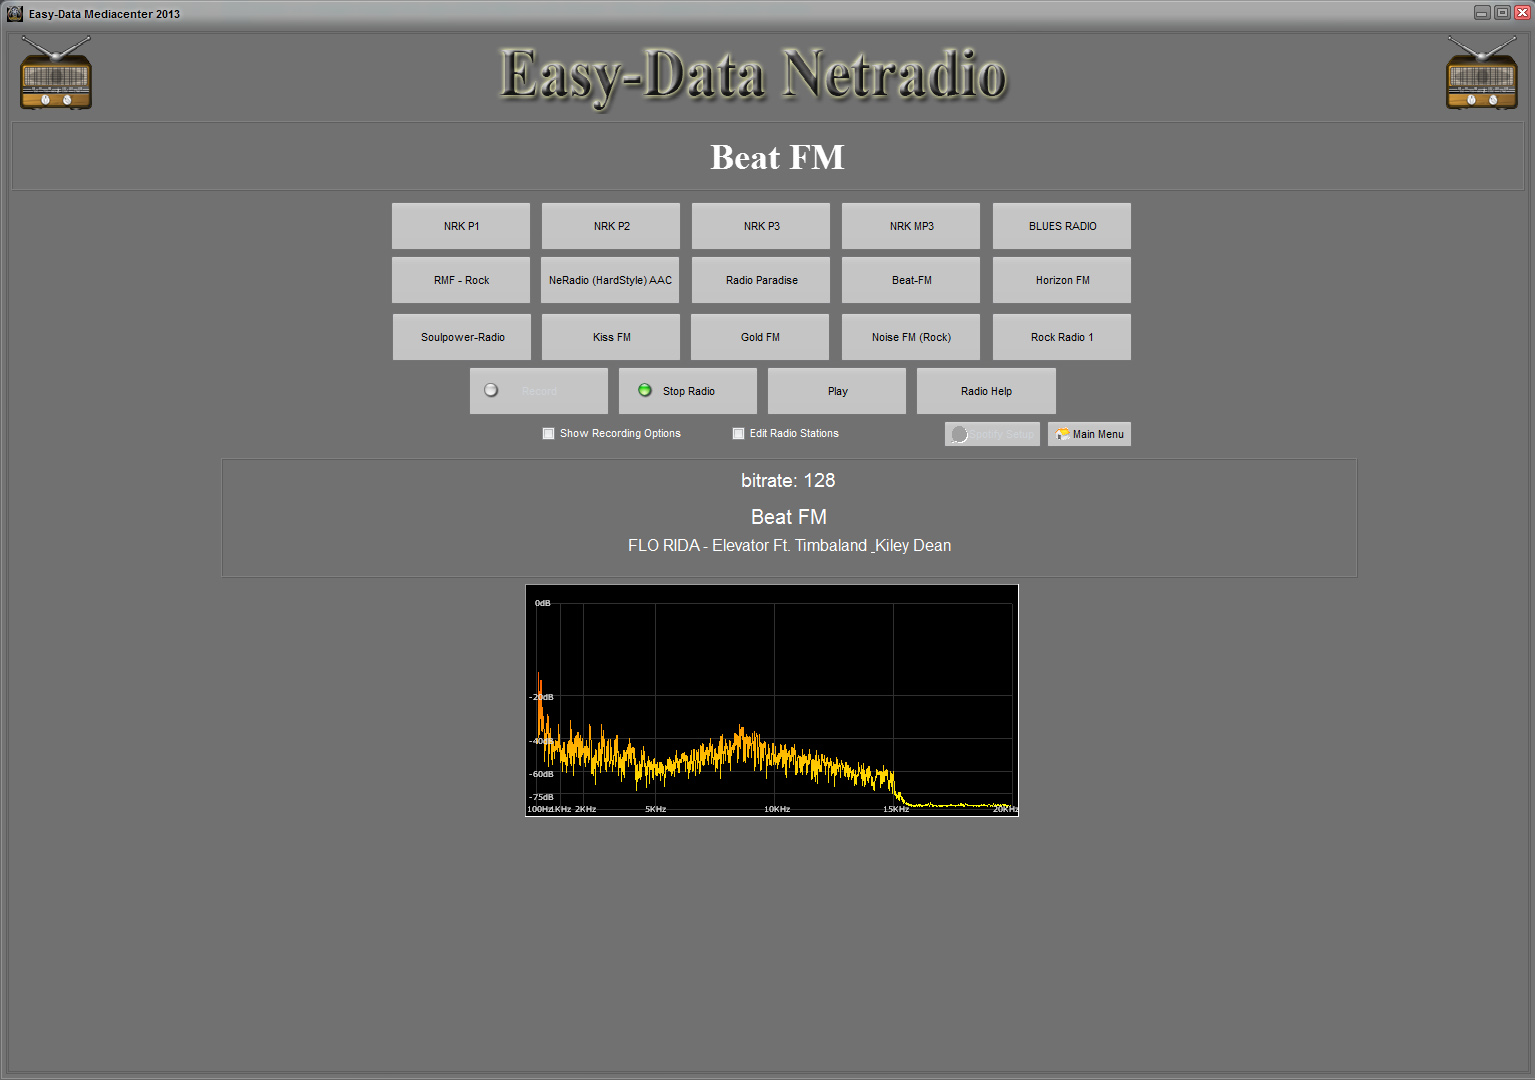Choose the Gold FM station
The image size is (1535, 1080).
tap(760, 337)
